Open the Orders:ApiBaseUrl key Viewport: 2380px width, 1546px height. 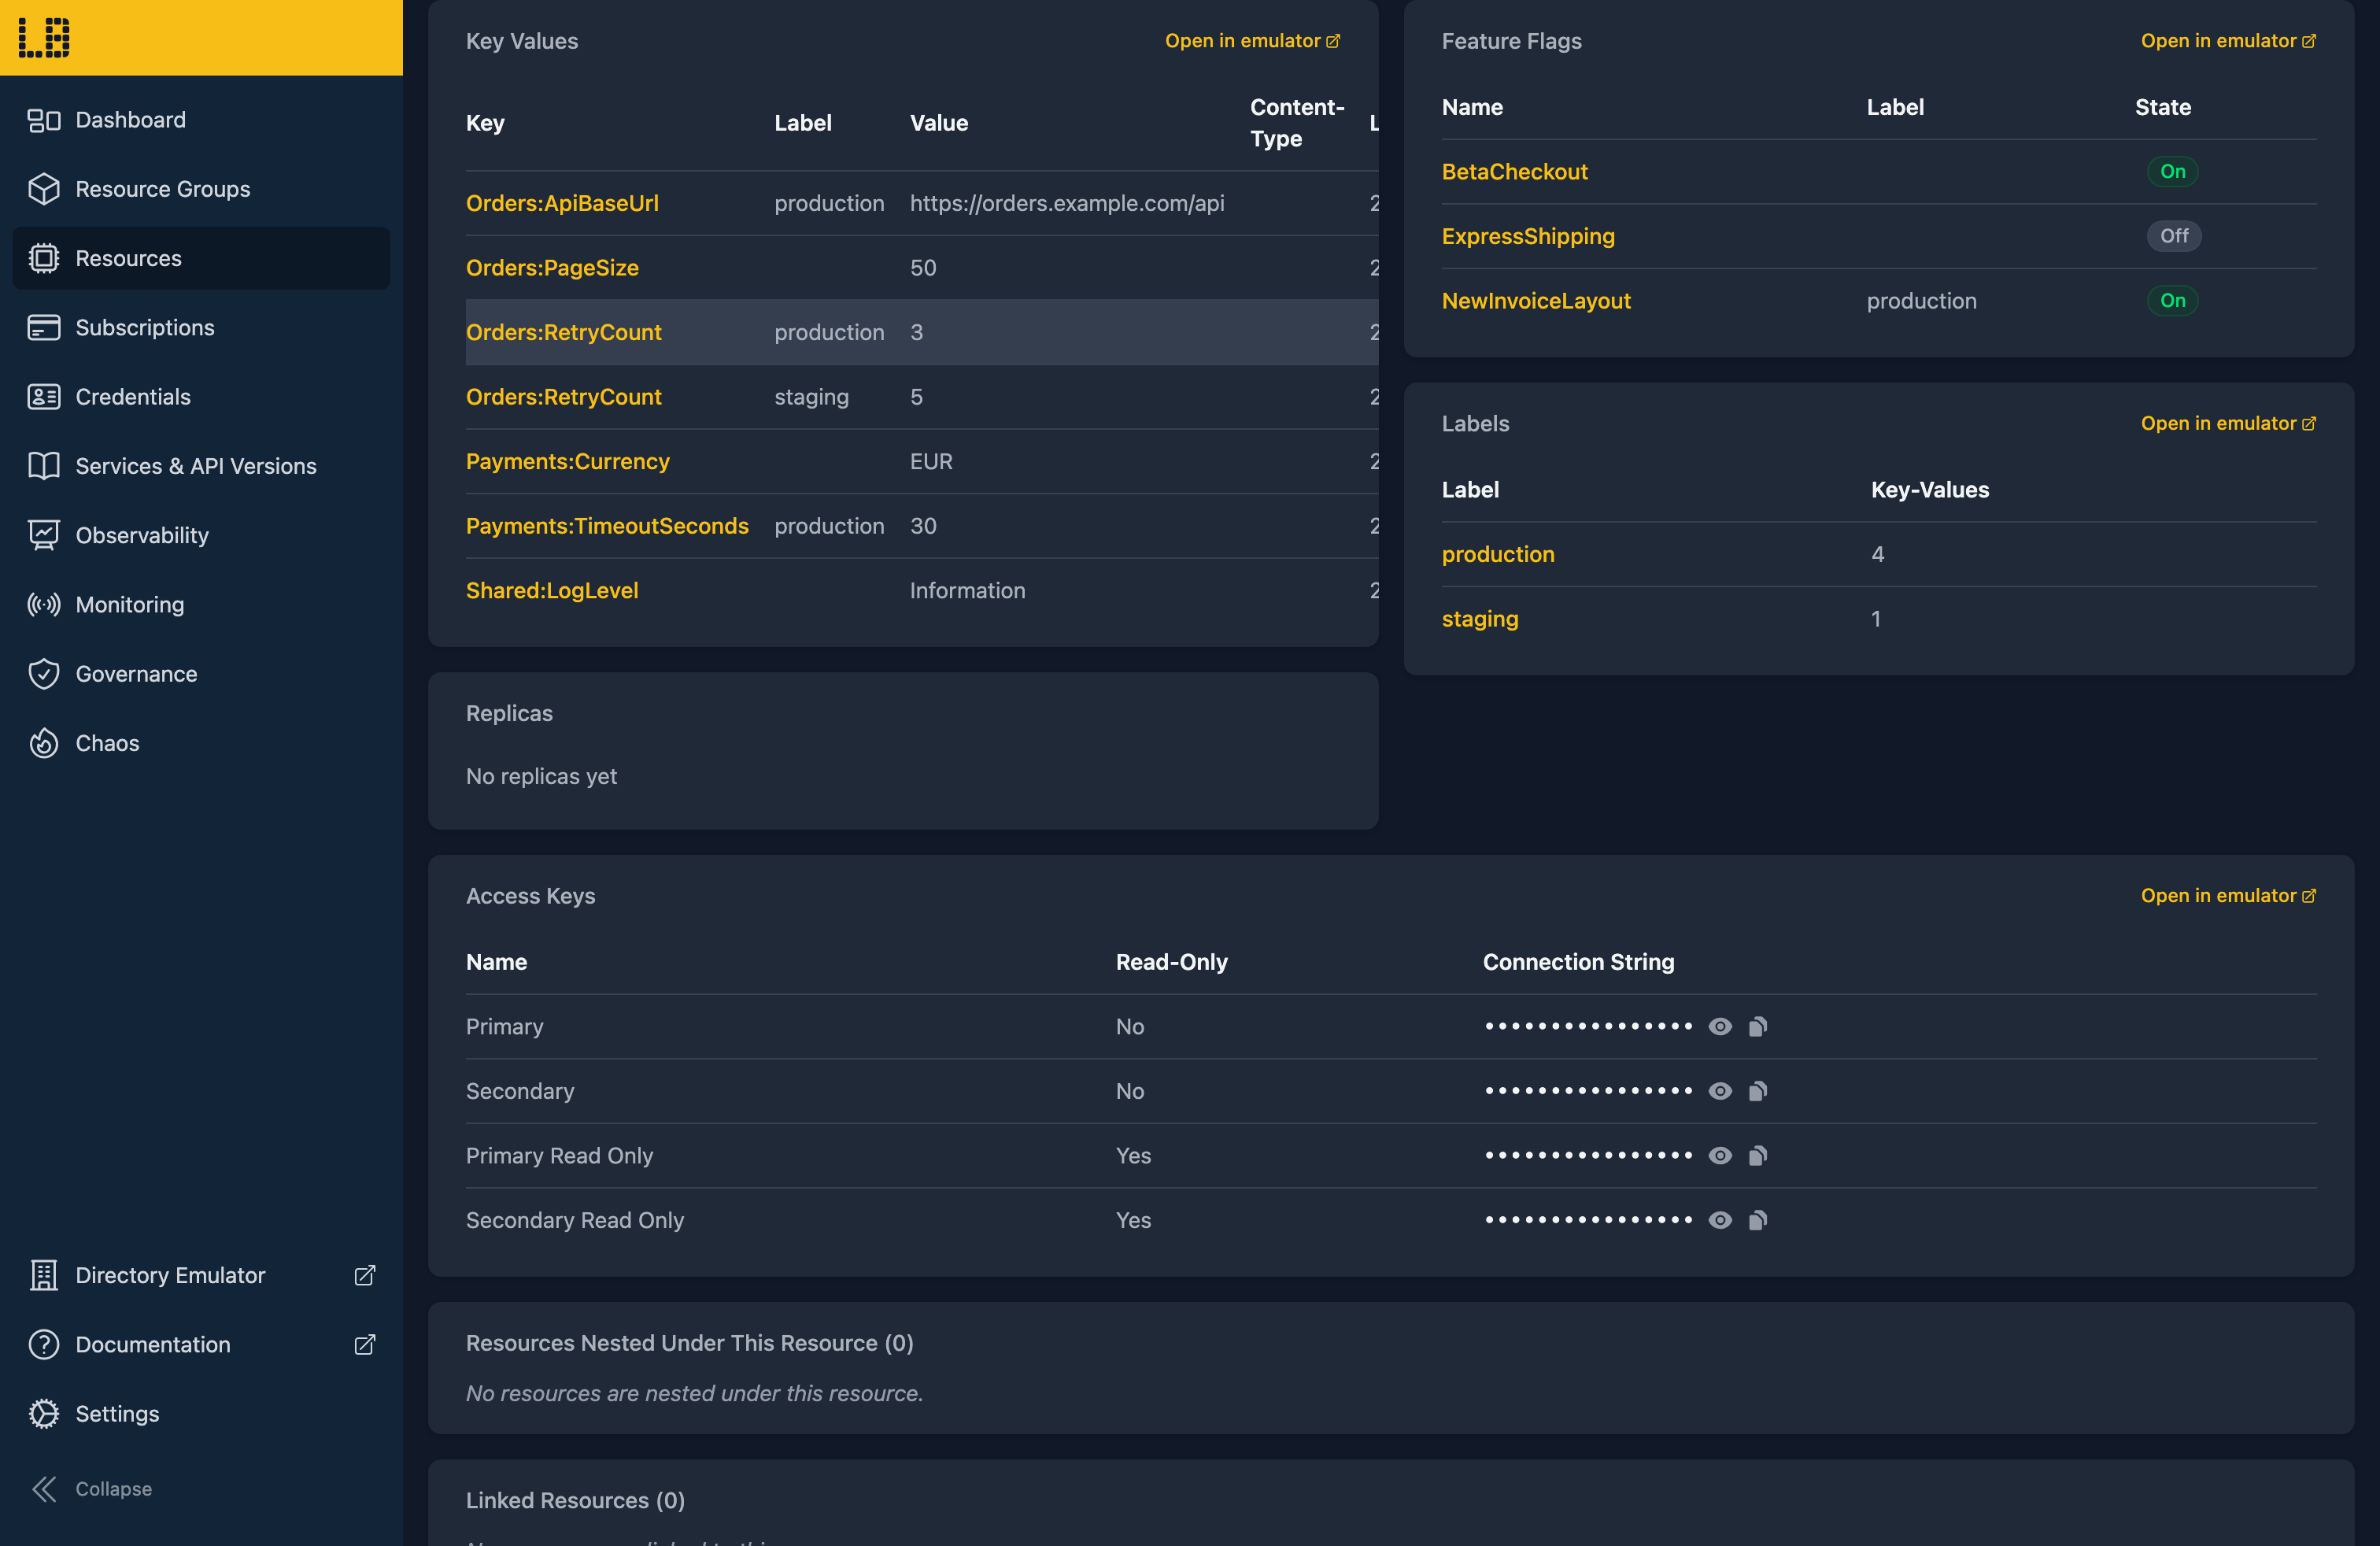[x=562, y=203]
